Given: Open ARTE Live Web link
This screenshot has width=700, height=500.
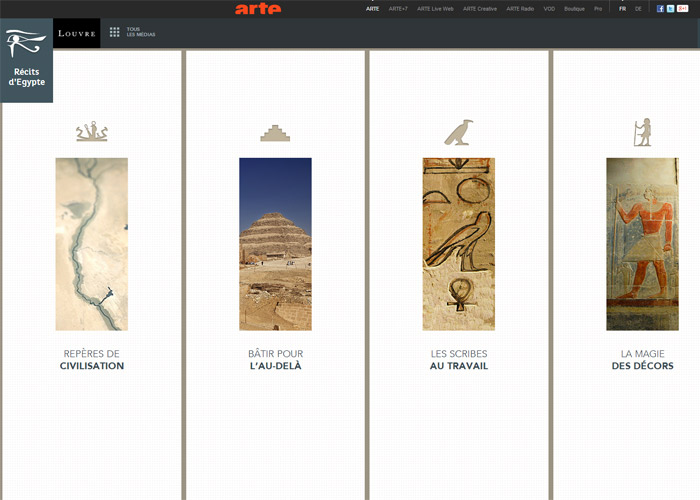Looking at the screenshot, I should pyautogui.click(x=435, y=9).
